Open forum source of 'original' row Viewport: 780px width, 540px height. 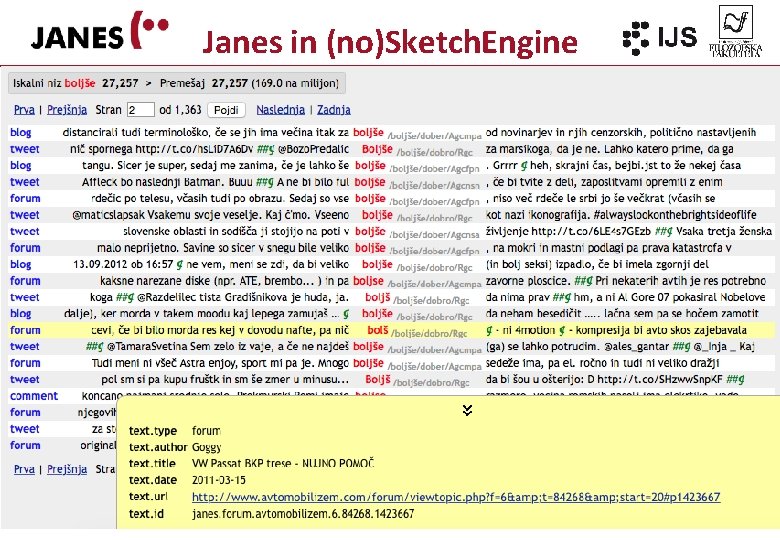pos(25,446)
